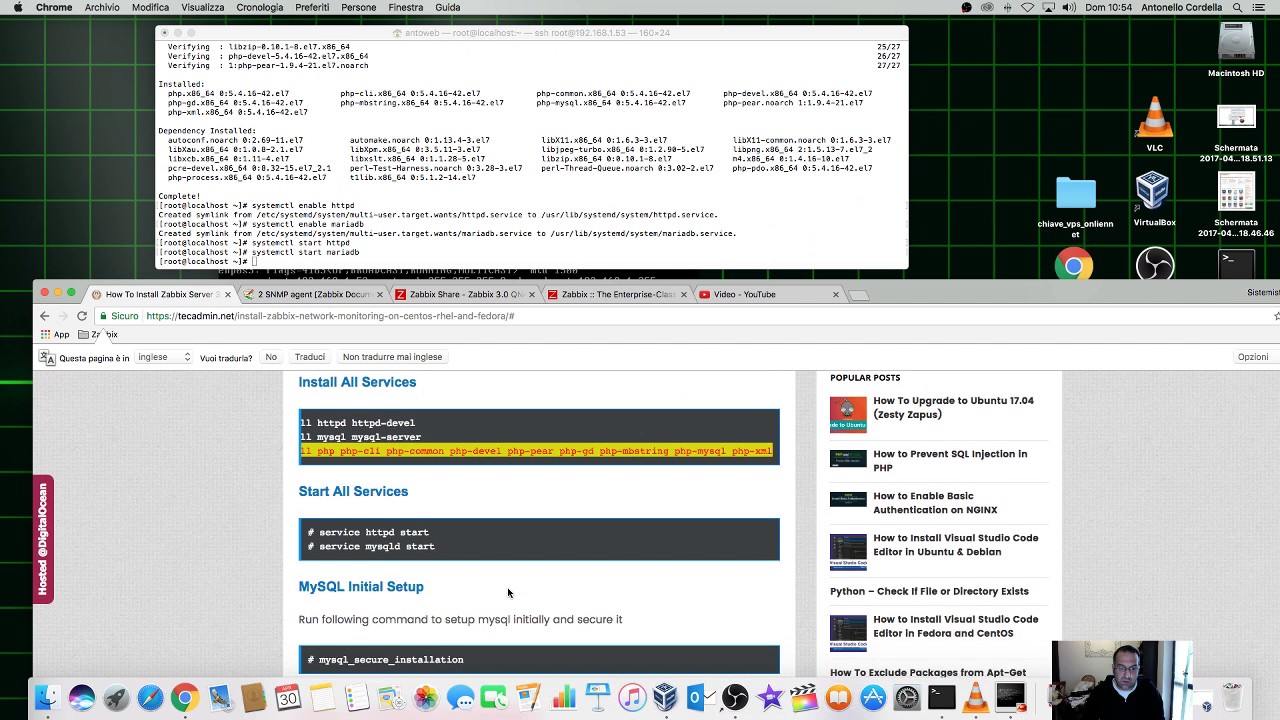
Task: Select Macintosh HD drive on desktop
Action: [1236, 49]
